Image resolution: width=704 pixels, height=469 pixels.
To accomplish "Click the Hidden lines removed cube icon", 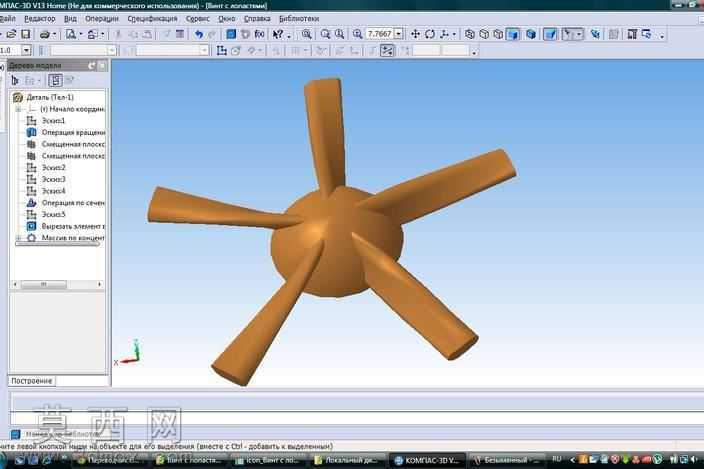I will (484, 34).
